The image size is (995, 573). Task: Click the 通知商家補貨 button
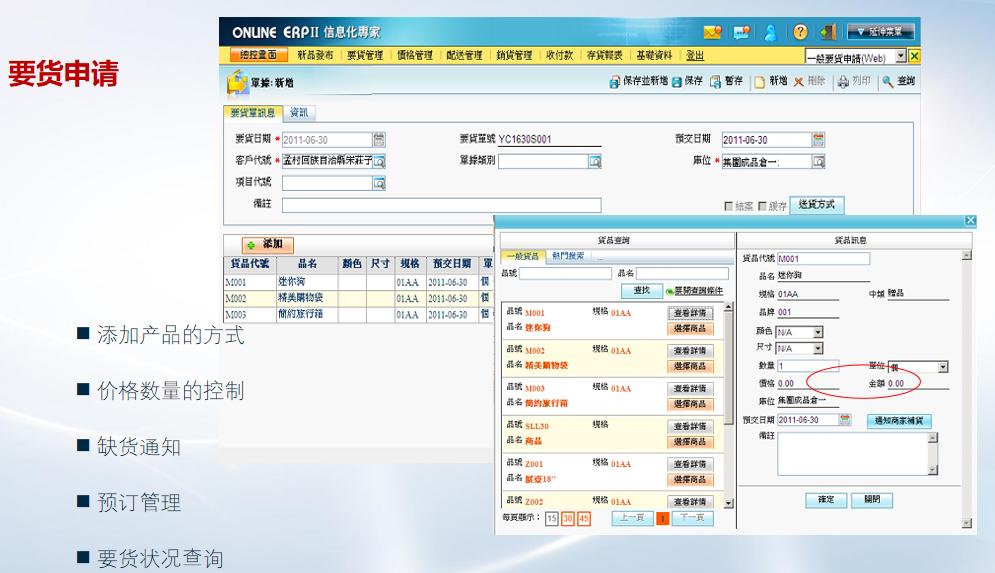pyautogui.click(x=899, y=421)
